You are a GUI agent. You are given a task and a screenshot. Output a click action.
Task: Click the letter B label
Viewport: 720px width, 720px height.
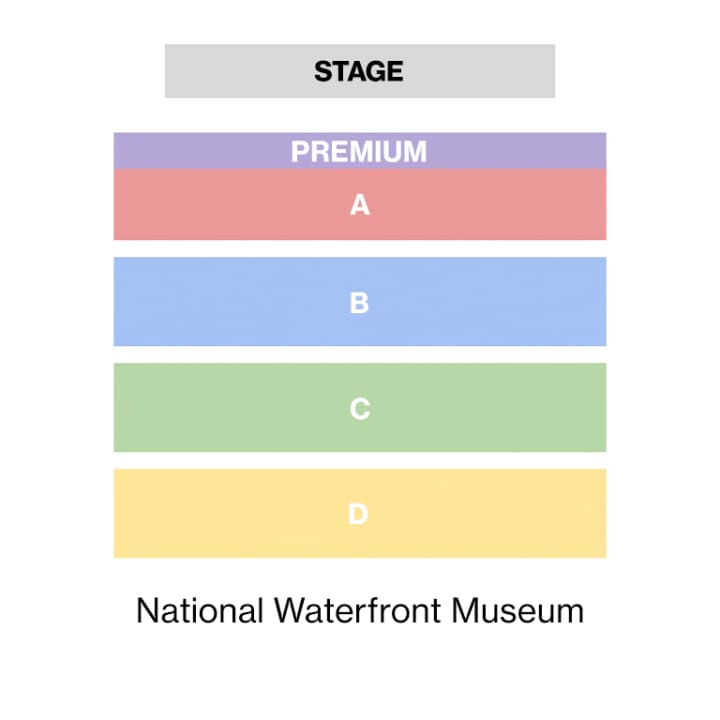click(x=359, y=303)
